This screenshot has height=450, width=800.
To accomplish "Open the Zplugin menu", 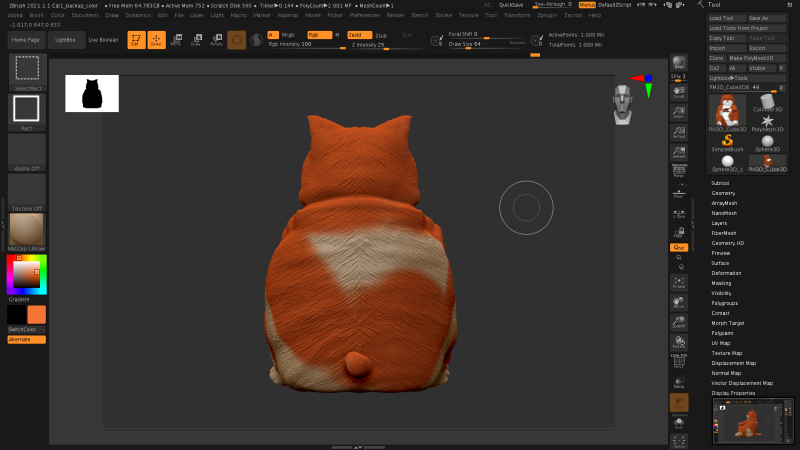I will click(547, 16).
